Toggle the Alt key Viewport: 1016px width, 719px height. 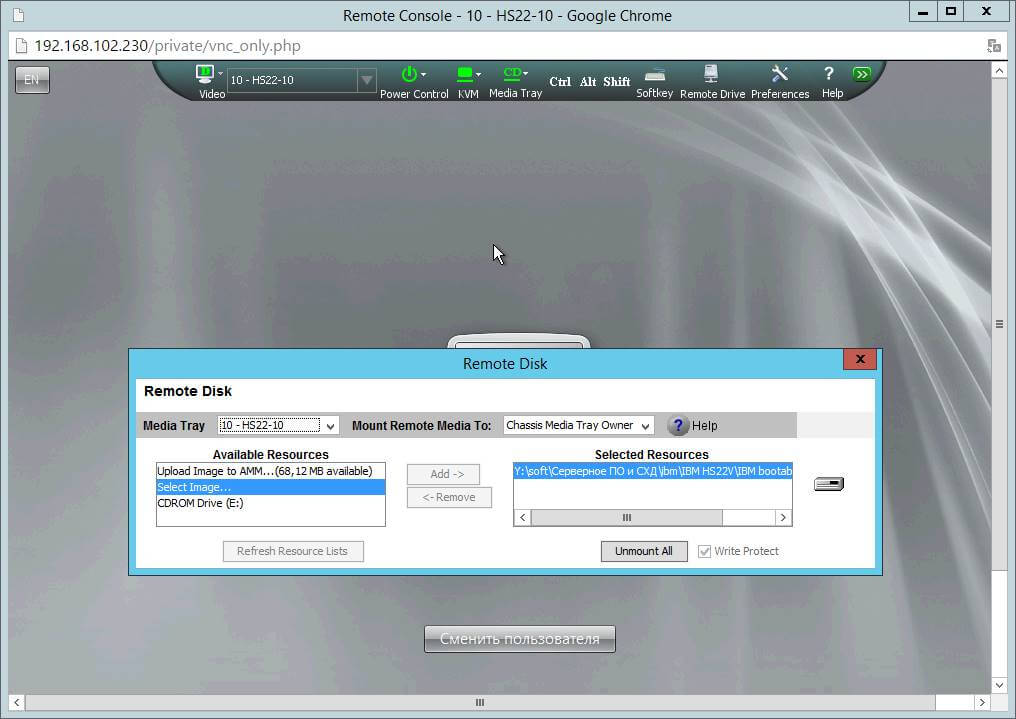click(588, 82)
